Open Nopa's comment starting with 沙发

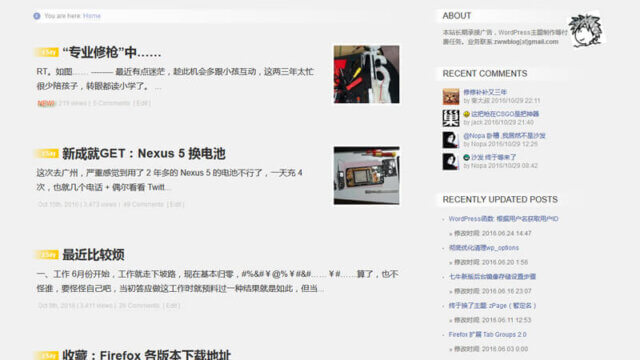[x=493, y=157]
